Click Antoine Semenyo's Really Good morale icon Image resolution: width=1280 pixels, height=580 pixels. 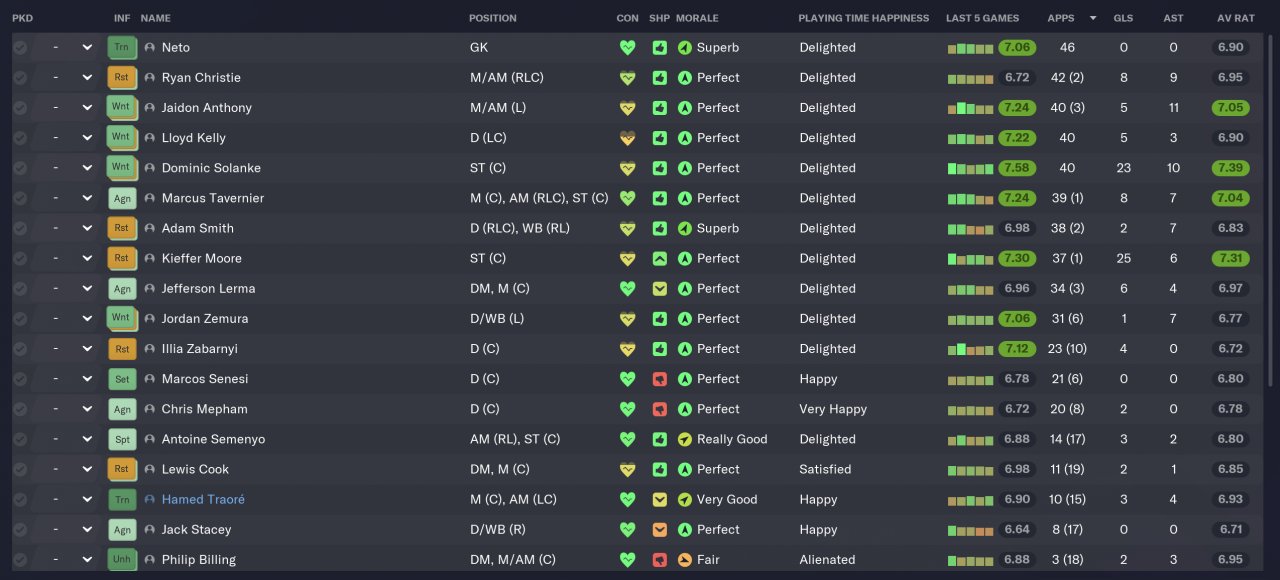(685, 439)
